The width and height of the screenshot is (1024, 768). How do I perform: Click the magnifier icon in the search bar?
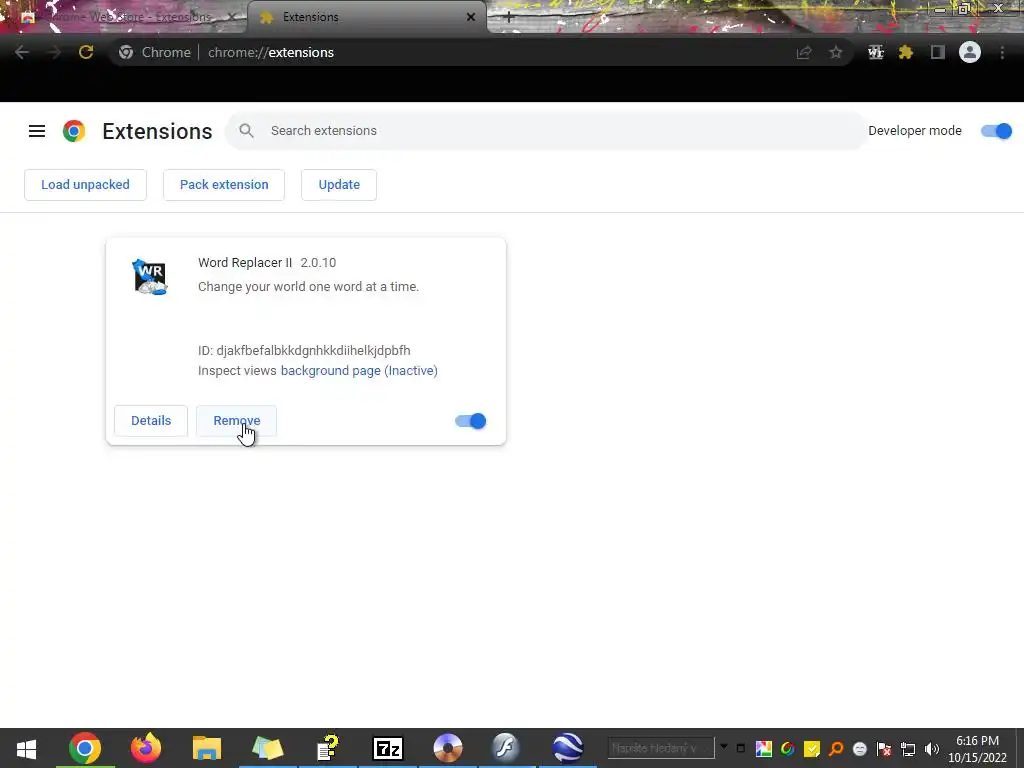[246, 131]
